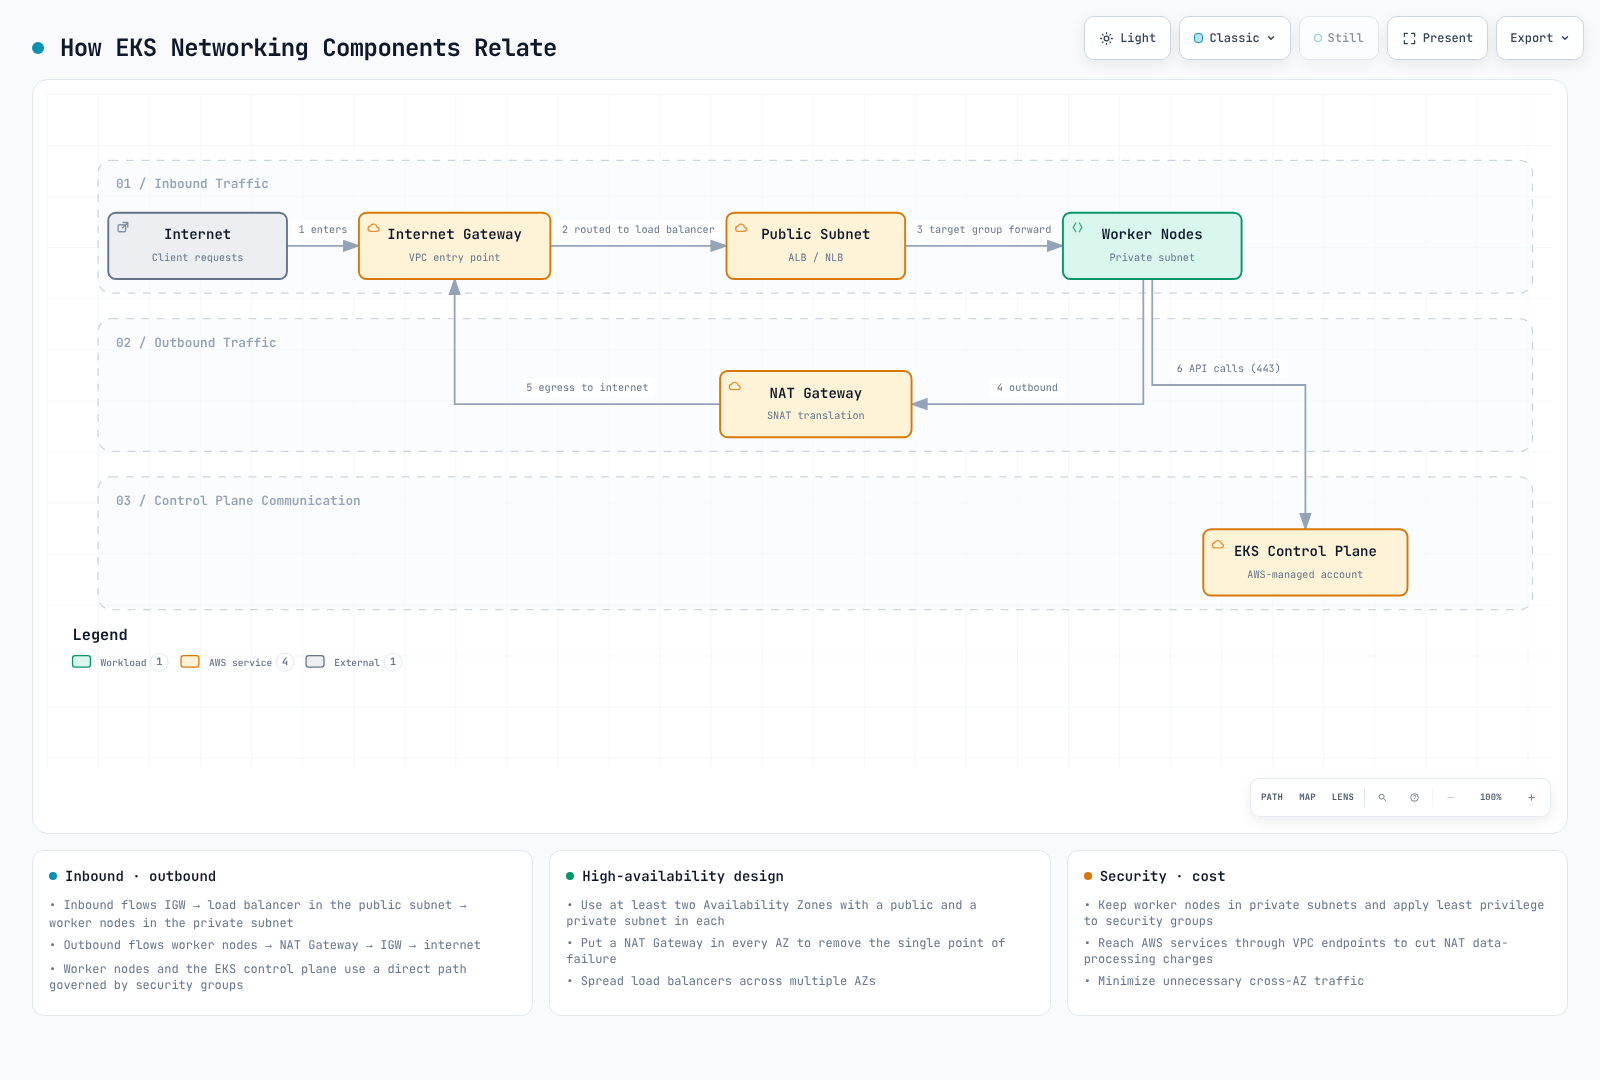Click the cloud icon on NAT Gateway node
1600x1080 pixels.
pyautogui.click(x=735, y=386)
